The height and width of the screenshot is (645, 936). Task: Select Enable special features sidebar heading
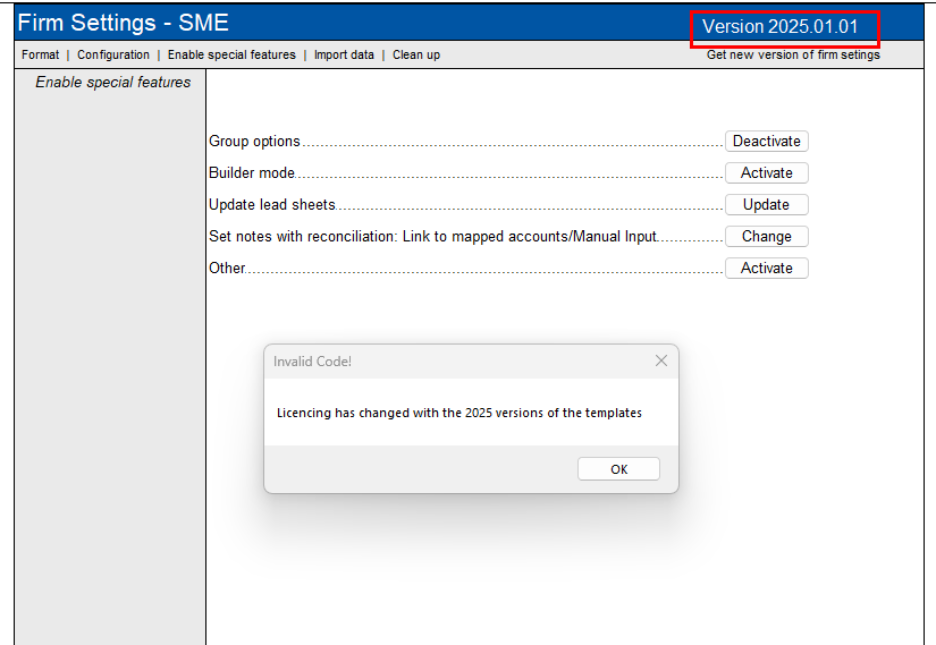pyautogui.click(x=113, y=82)
